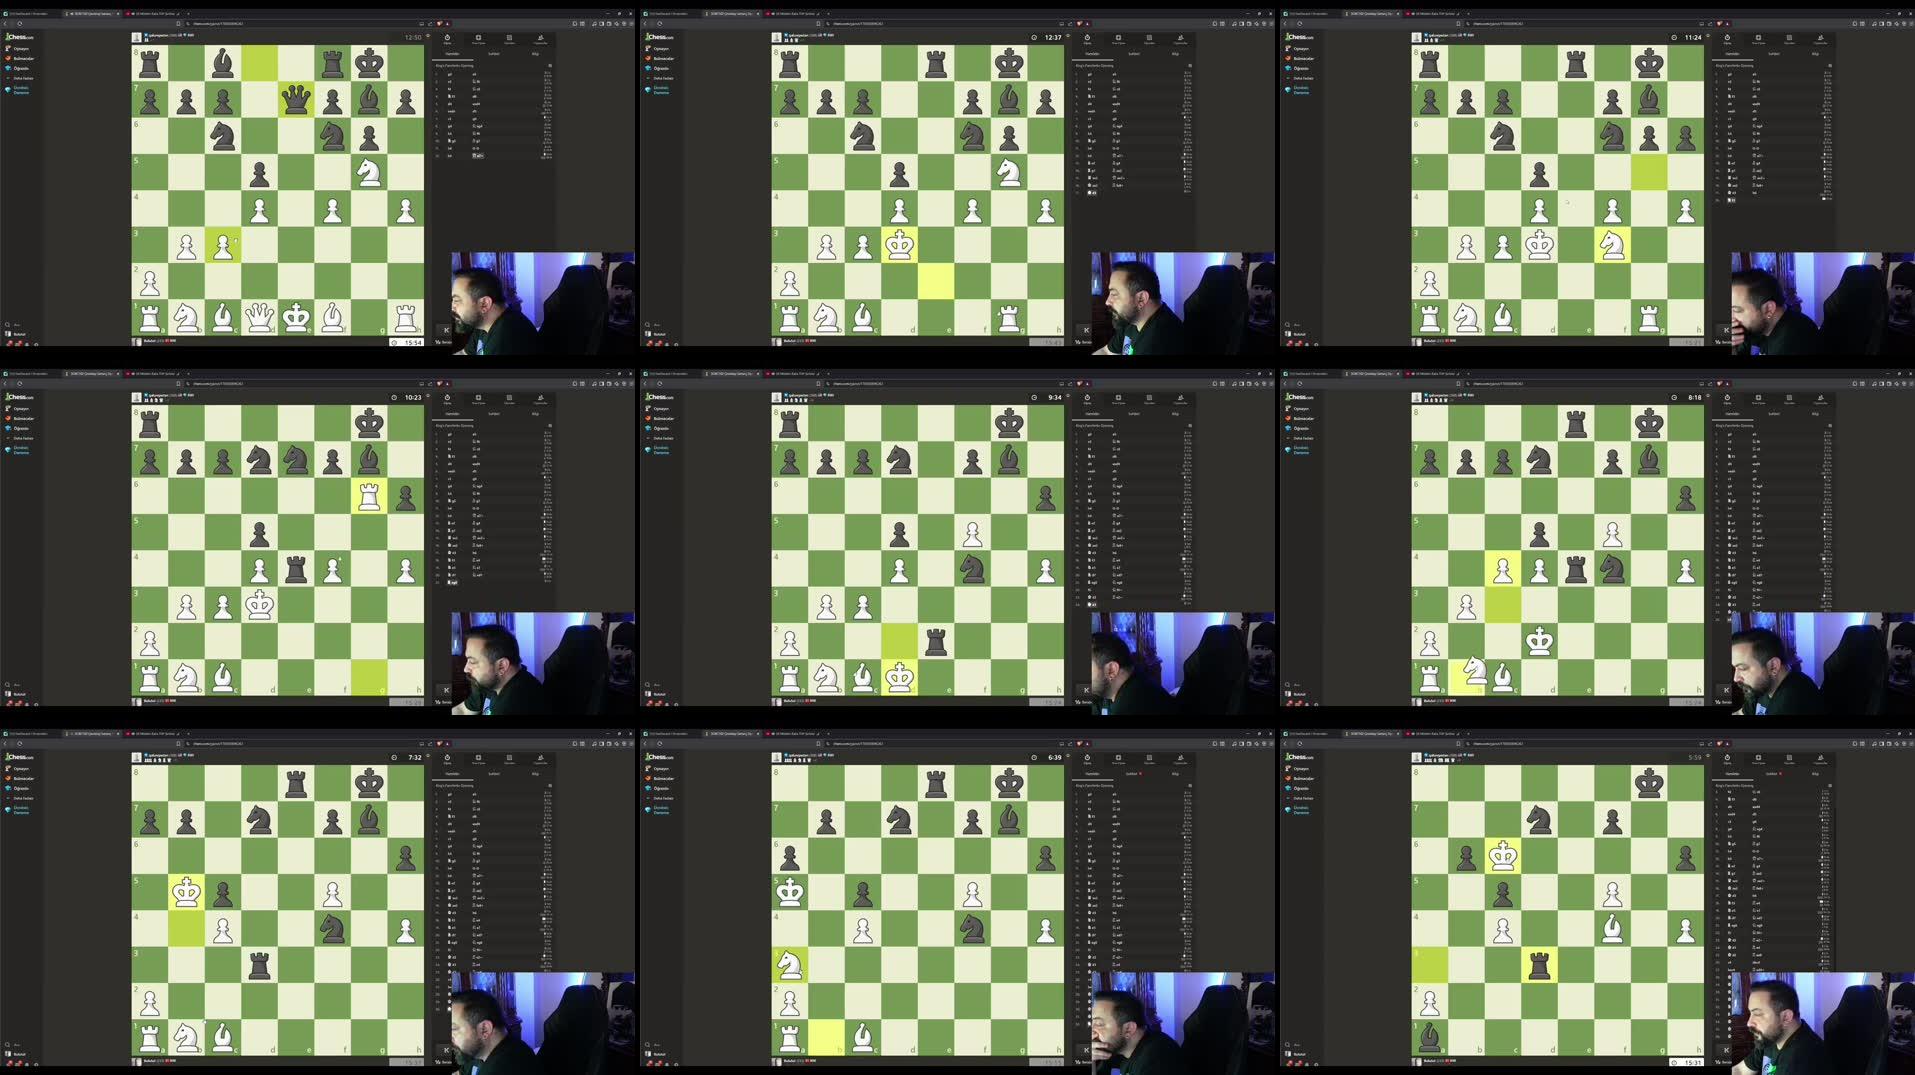The image size is (1915, 1075).
Task: Click the 12:37 opponent clock
Action: tap(1047, 37)
